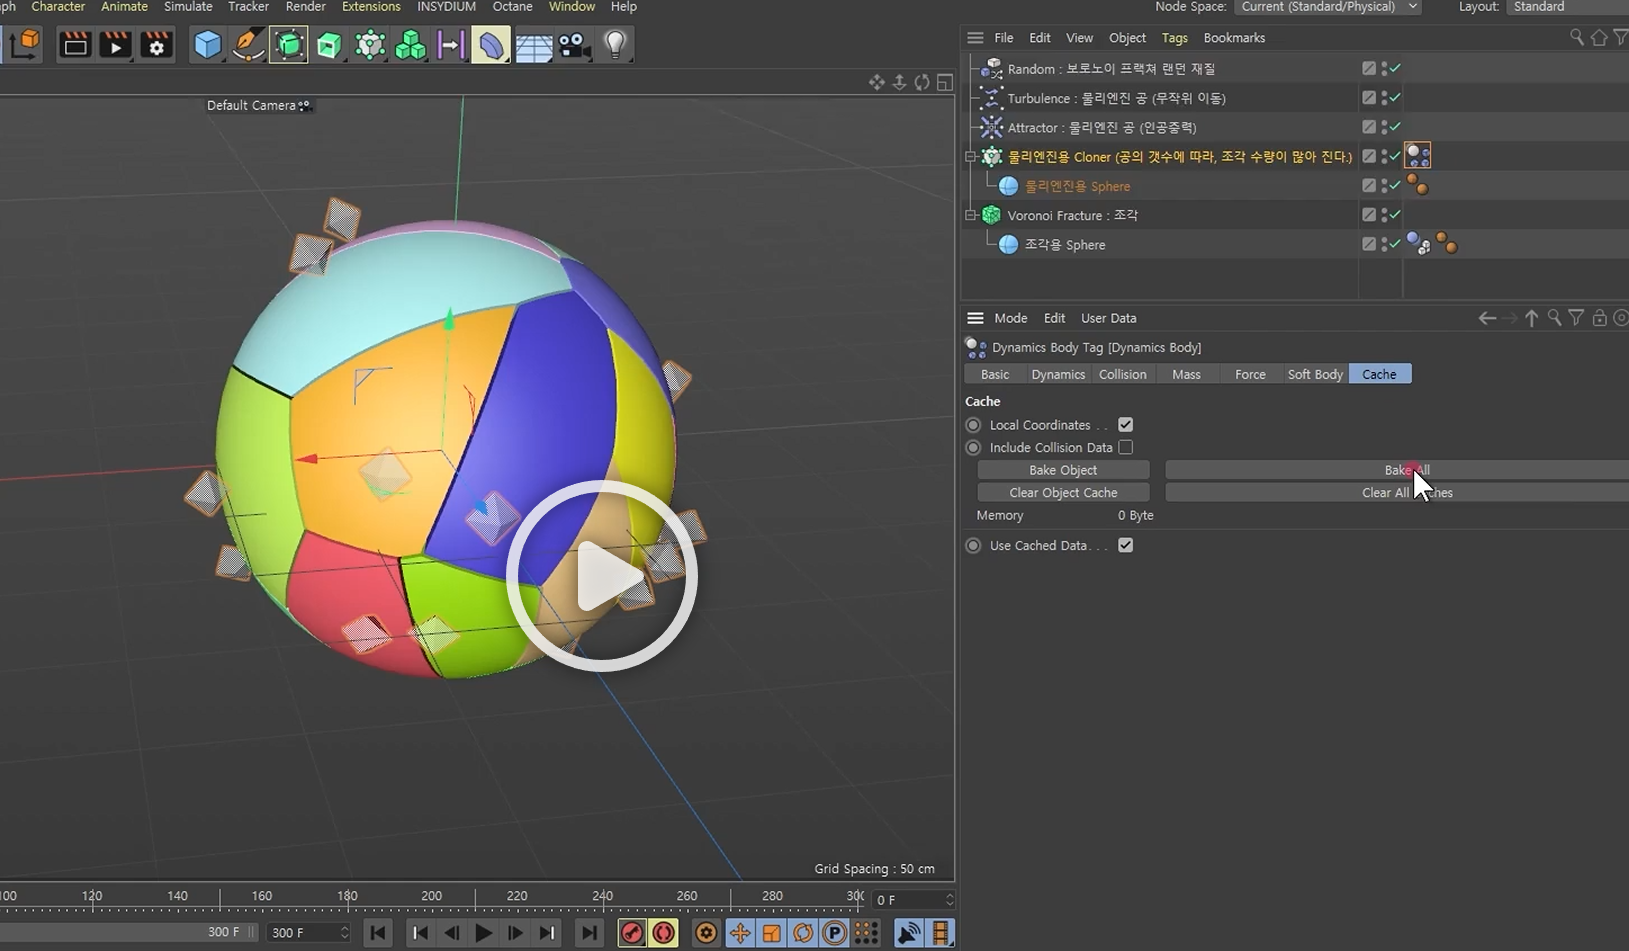Open the Object Manager hamburger menu

975,37
